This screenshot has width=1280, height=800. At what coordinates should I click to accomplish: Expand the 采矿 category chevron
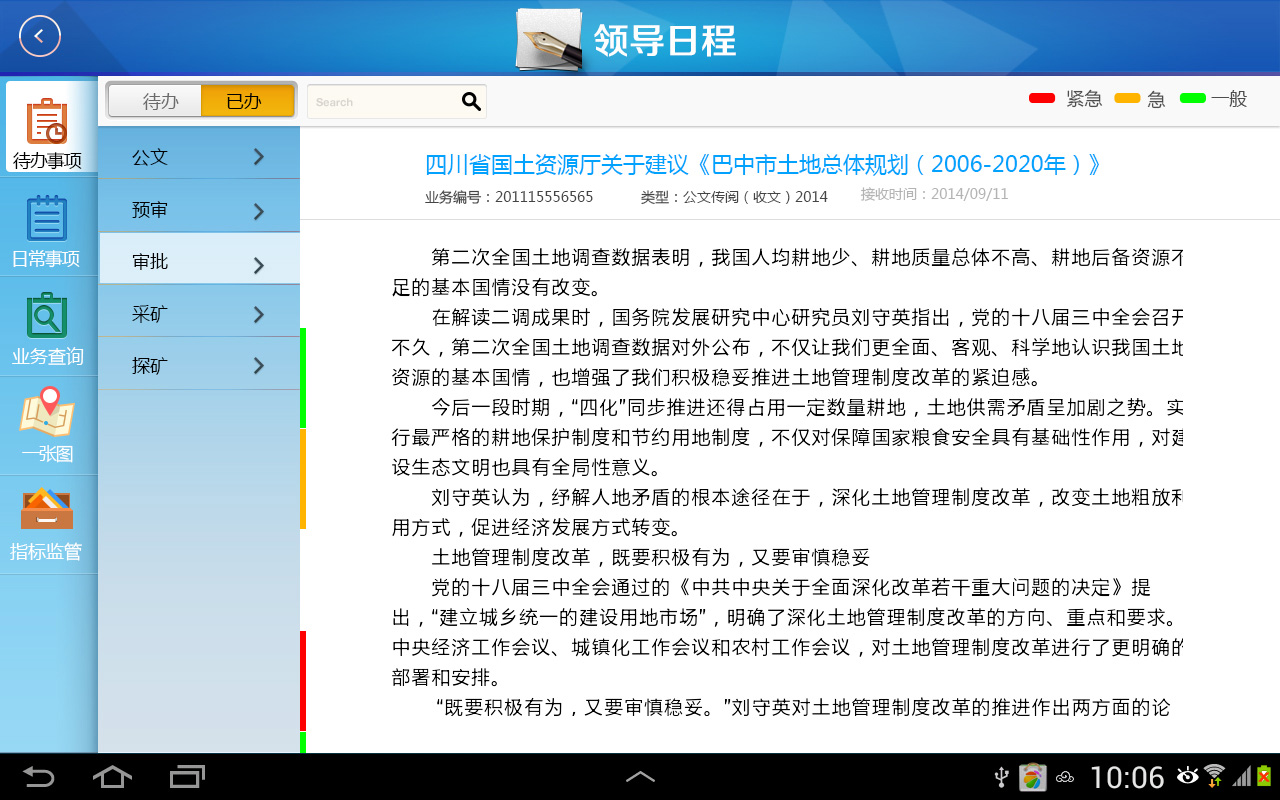[x=259, y=315]
